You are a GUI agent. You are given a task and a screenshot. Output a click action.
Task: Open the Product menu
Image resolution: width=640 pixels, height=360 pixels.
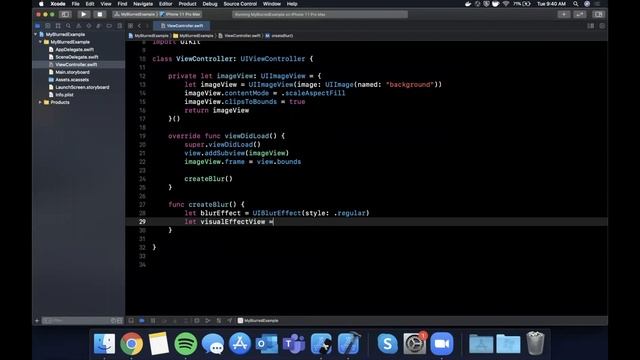187,4
